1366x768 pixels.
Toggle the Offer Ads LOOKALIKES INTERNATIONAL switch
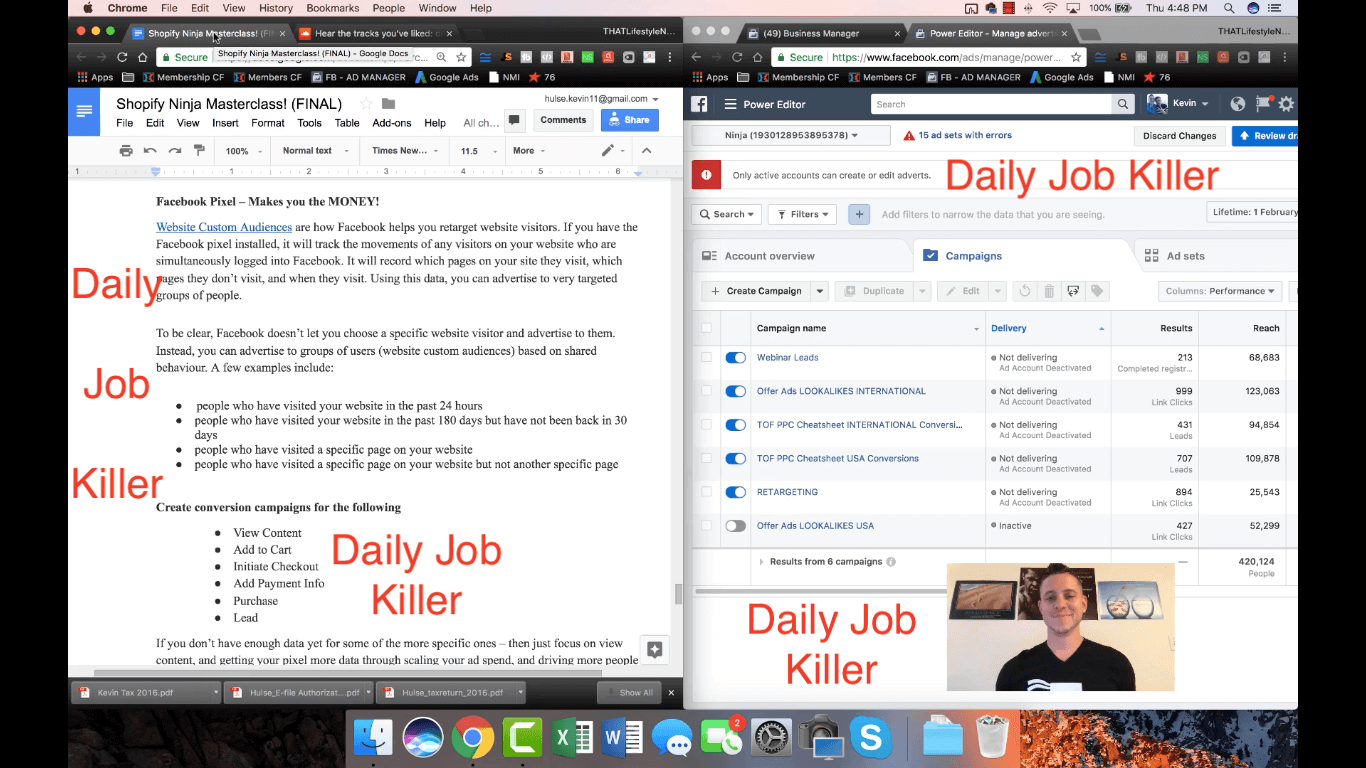735,391
